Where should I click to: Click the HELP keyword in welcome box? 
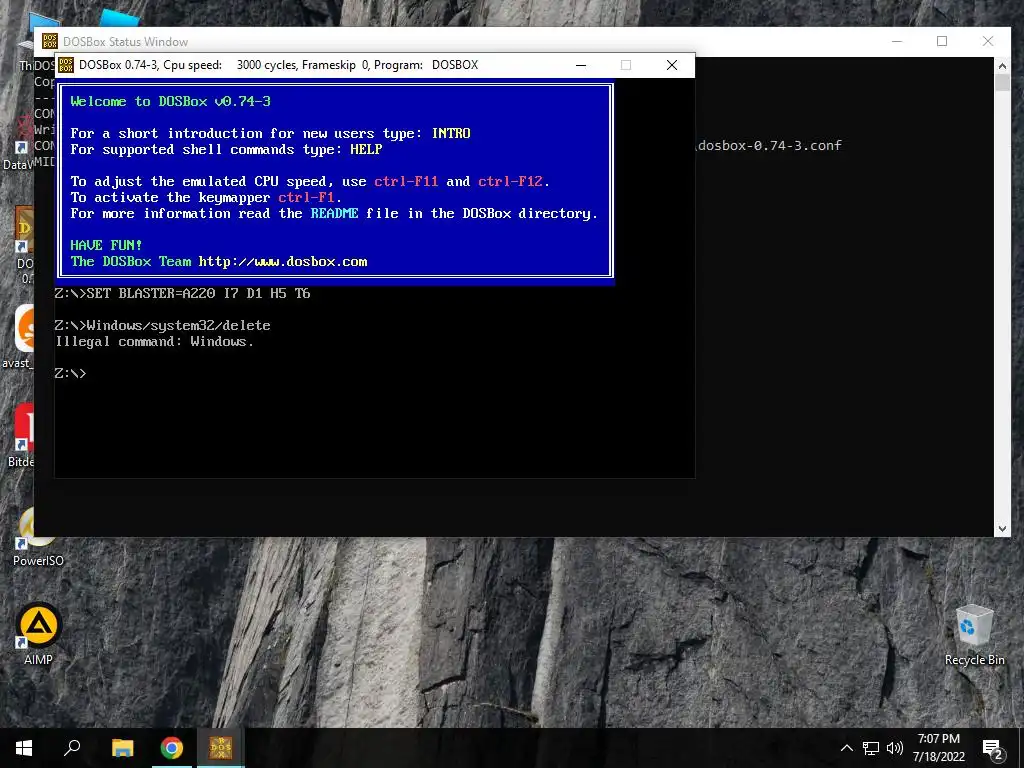(366, 150)
